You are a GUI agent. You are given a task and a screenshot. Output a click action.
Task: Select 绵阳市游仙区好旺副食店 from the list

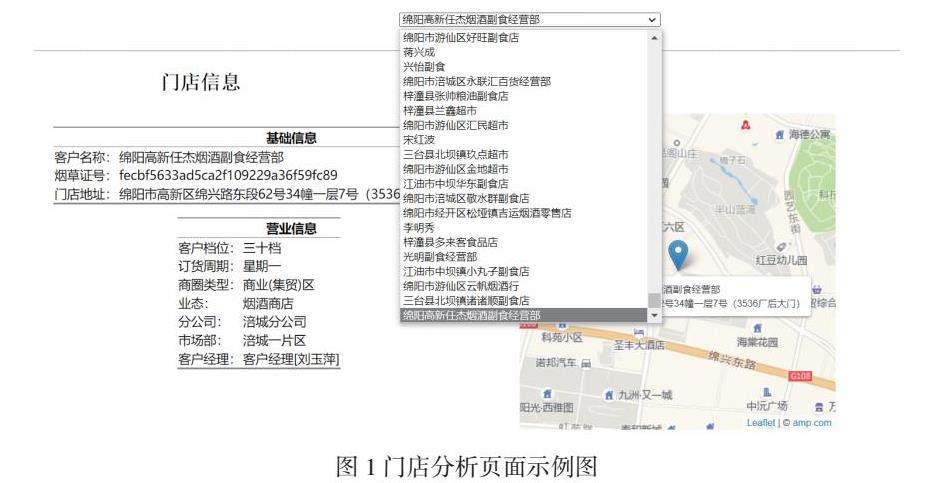coord(461,38)
